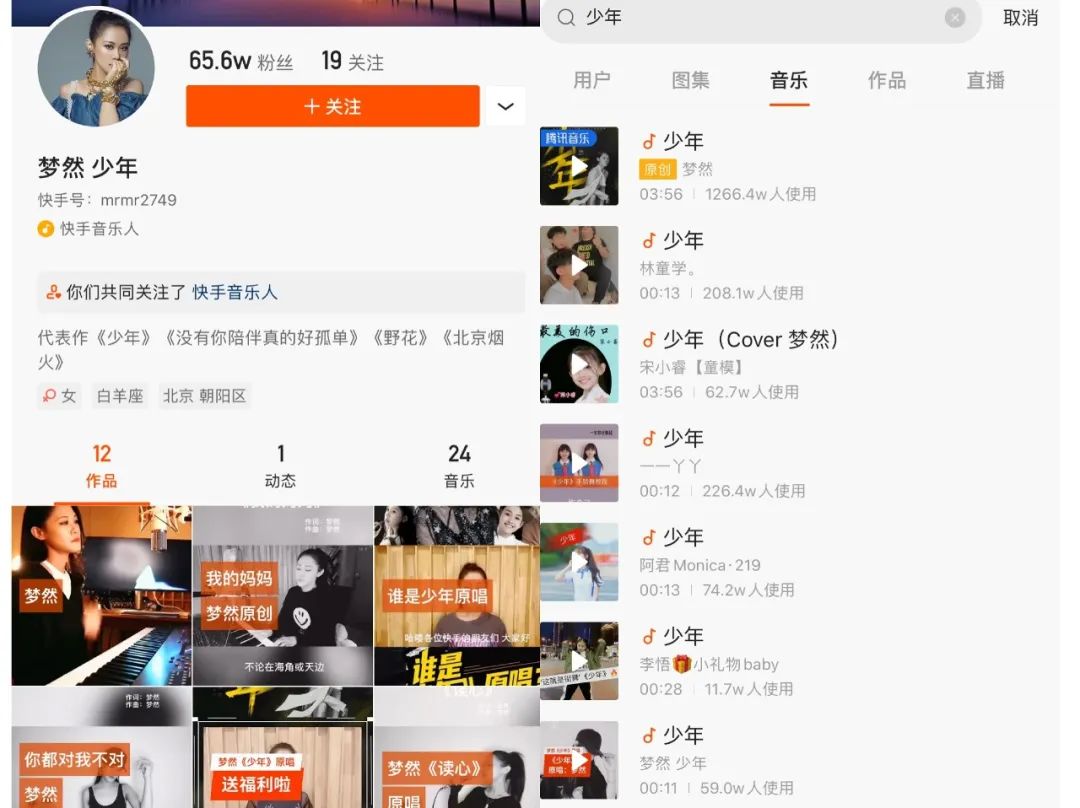Switch to the 图集 tab

(x=690, y=81)
